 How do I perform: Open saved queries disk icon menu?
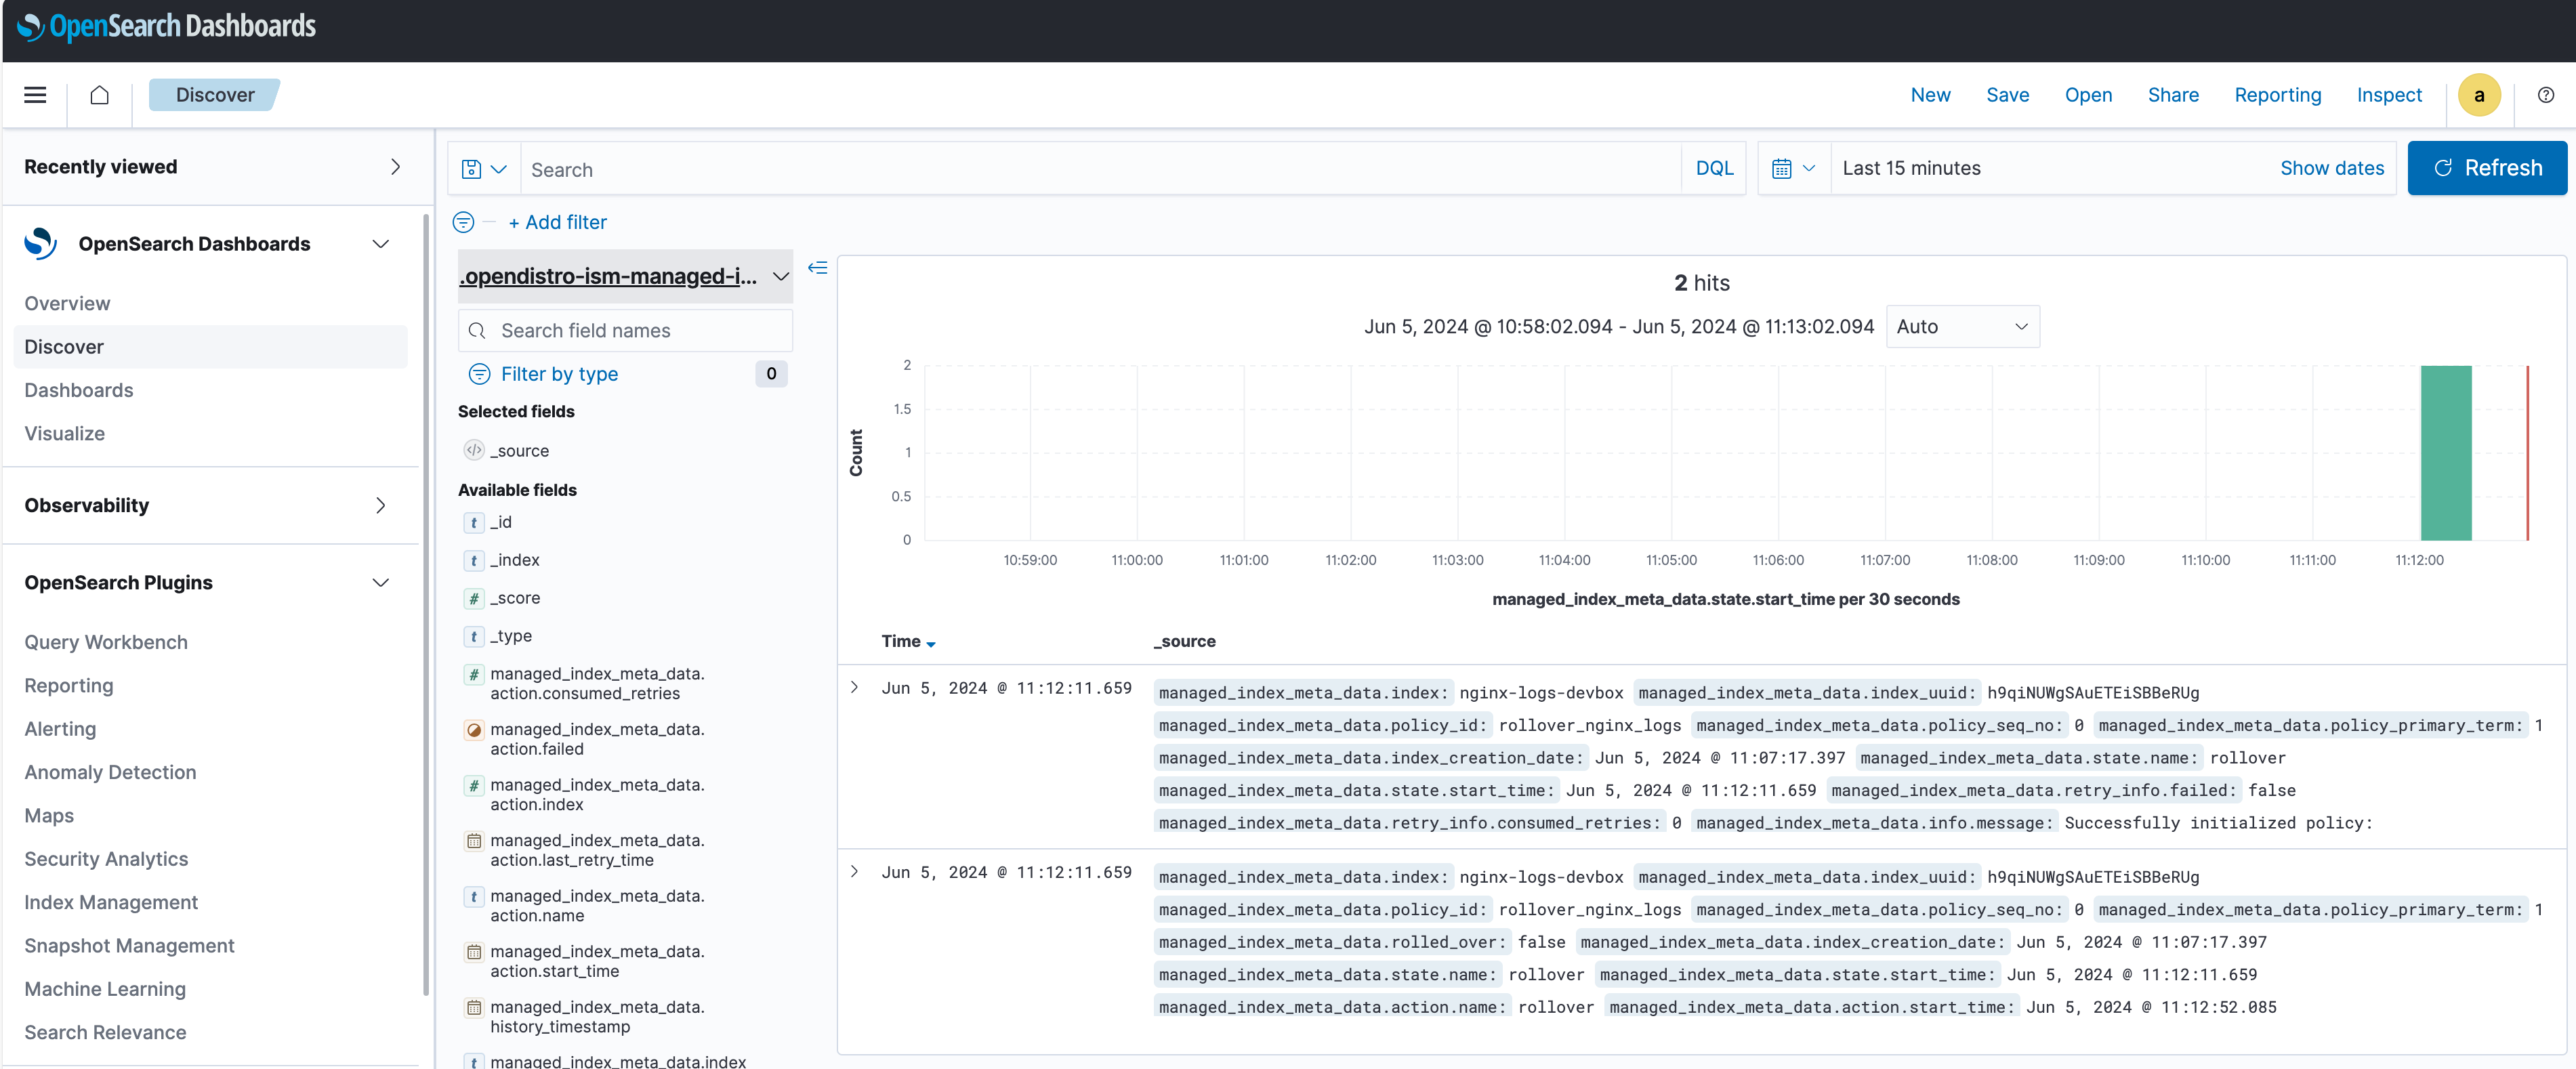click(x=484, y=169)
